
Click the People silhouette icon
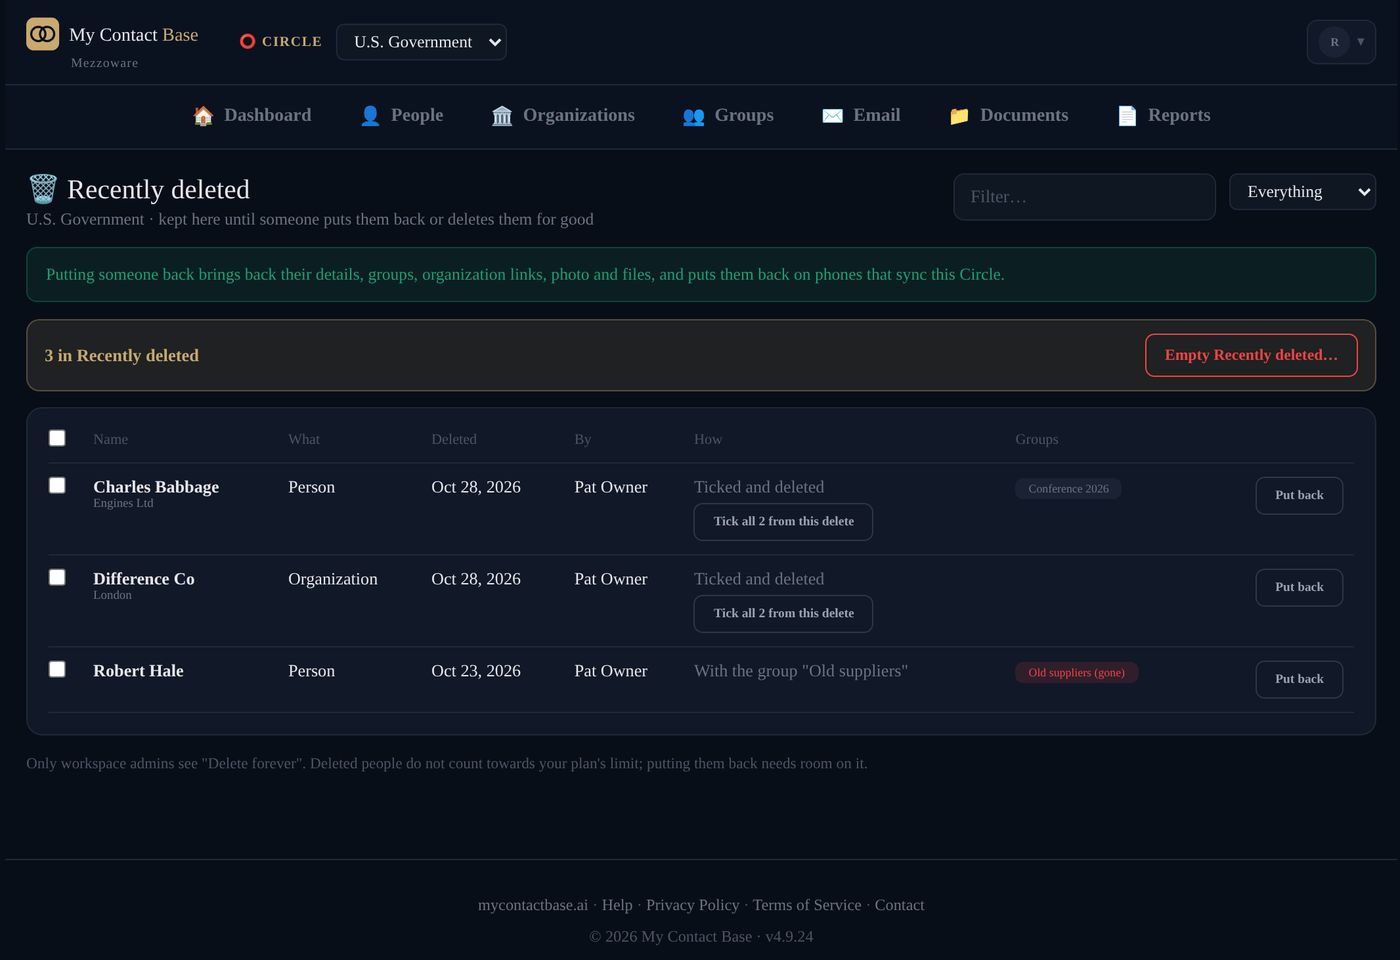point(370,116)
